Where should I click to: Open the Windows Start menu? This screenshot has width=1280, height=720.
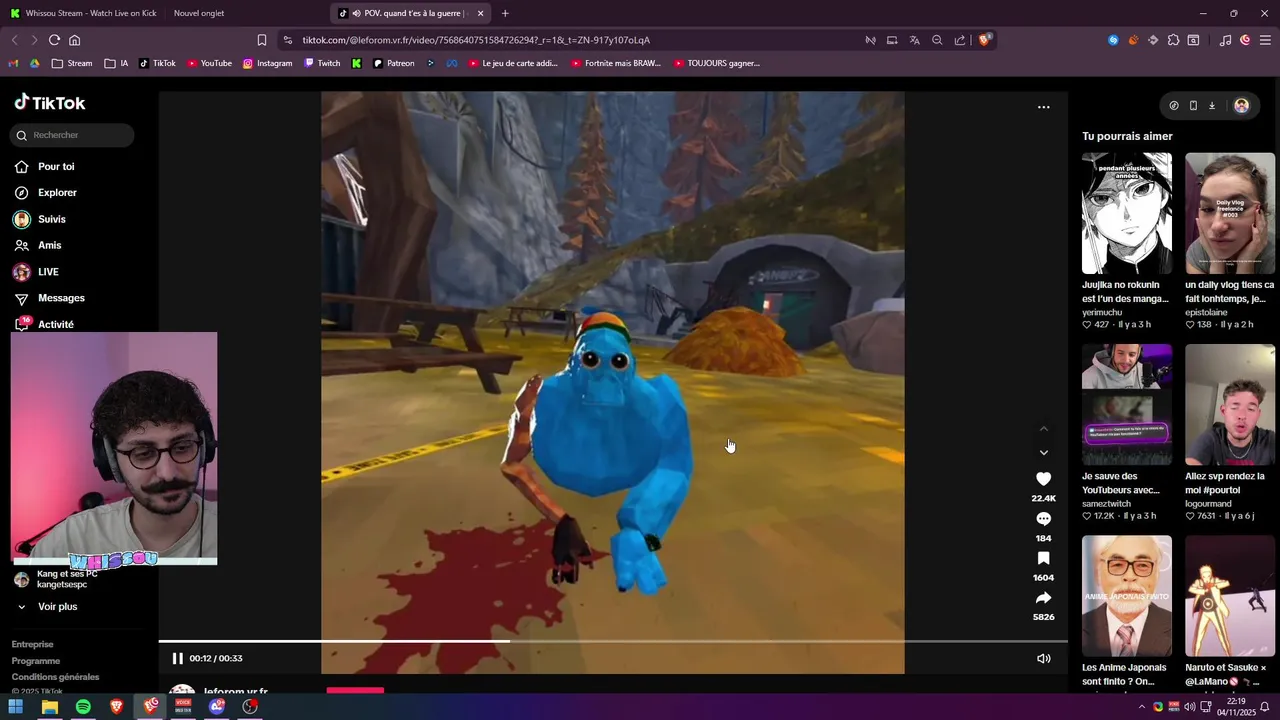pos(16,706)
